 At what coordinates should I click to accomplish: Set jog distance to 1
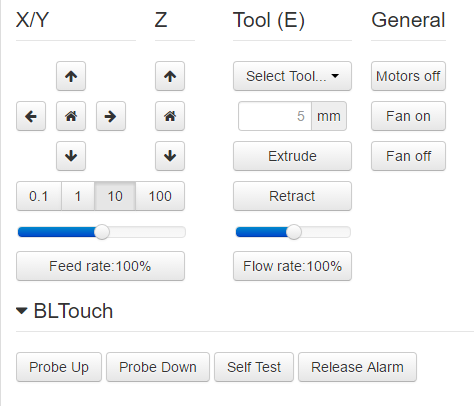click(78, 196)
